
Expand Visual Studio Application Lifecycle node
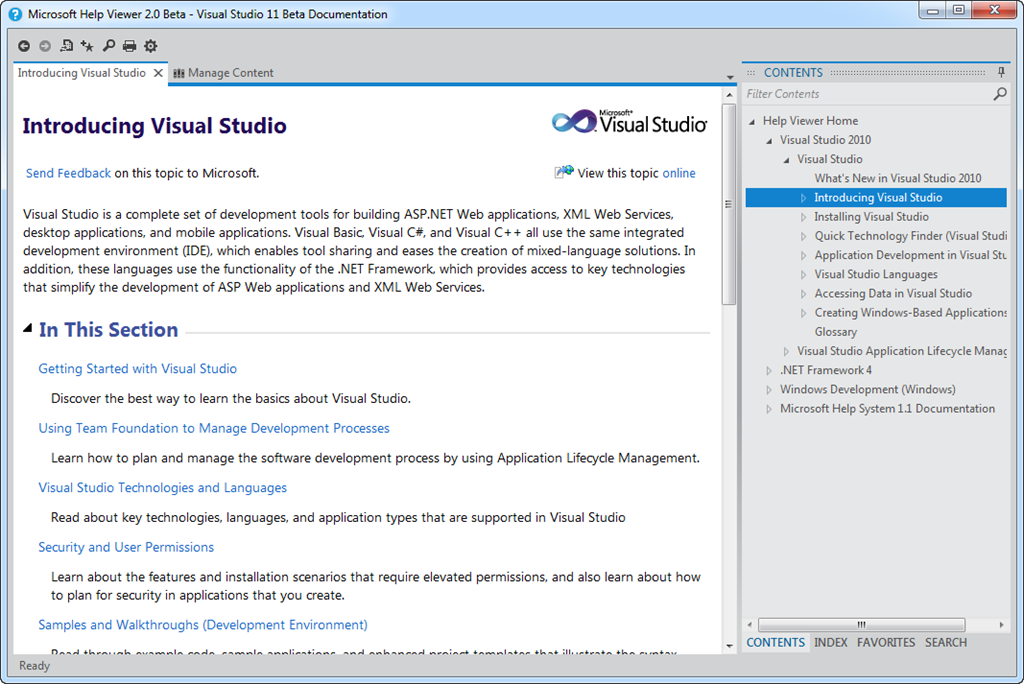(786, 351)
